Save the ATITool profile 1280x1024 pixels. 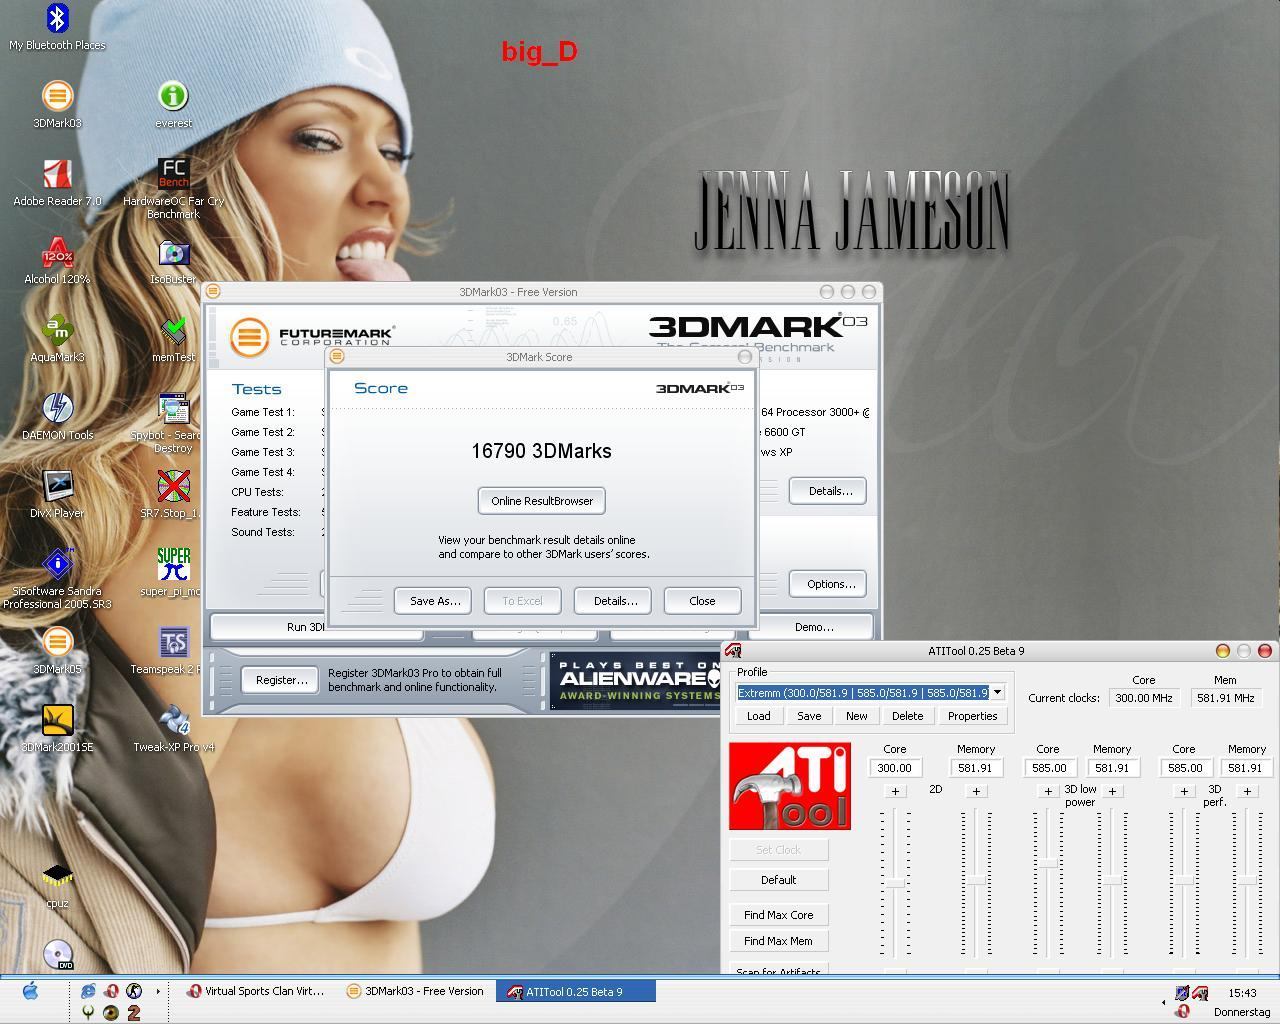coord(809,716)
